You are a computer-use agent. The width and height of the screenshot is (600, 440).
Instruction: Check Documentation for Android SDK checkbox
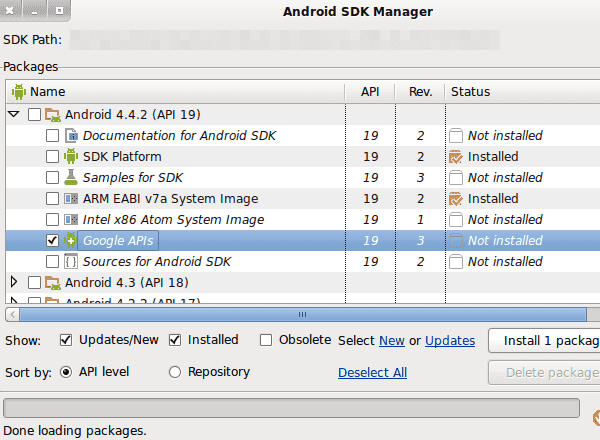[52, 135]
